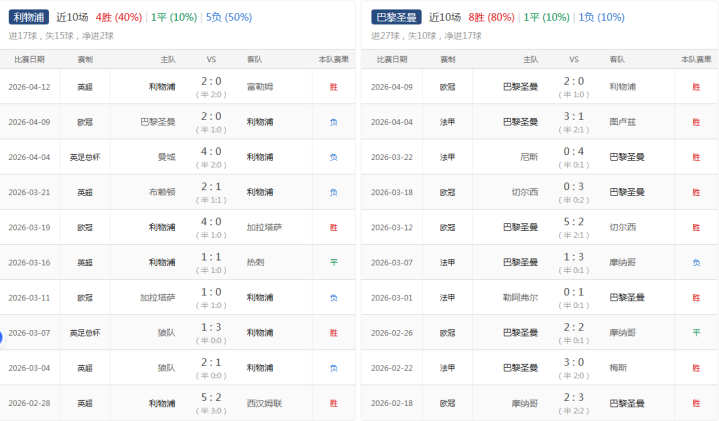Click the 2026-03-11 date cell
This screenshot has height=421, width=719.
click(29, 298)
